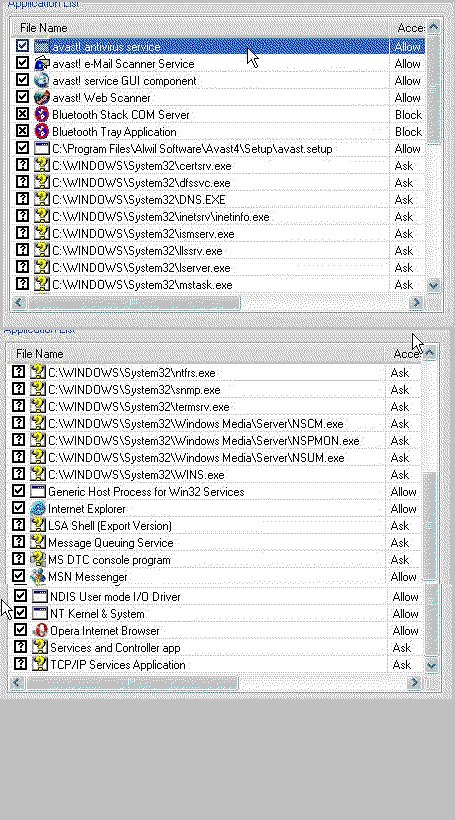Click the Internet Explorer icon

point(38,509)
